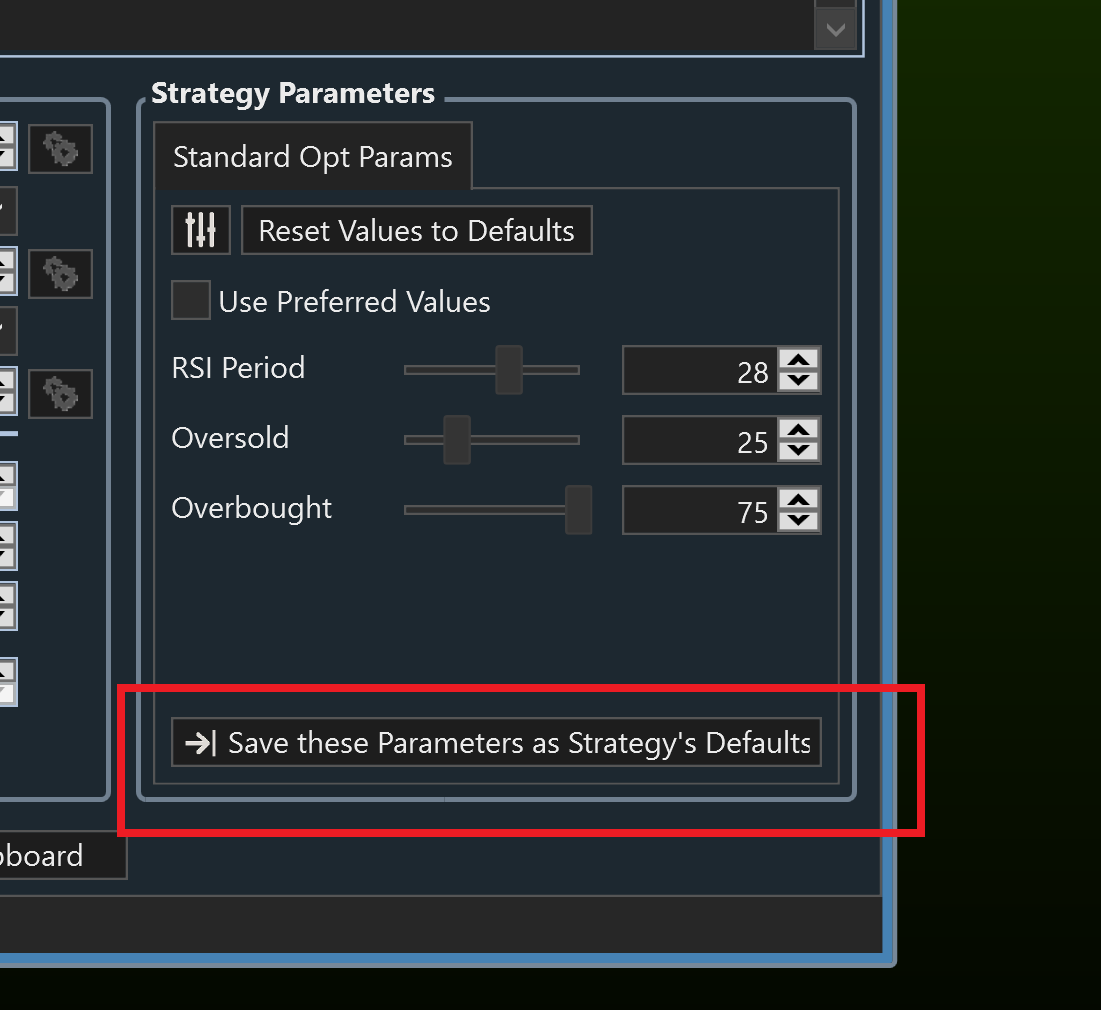This screenshot has height=1010, width=1101.
Task: Click the Oversold slider handle
Action: (x=457, y=439)
